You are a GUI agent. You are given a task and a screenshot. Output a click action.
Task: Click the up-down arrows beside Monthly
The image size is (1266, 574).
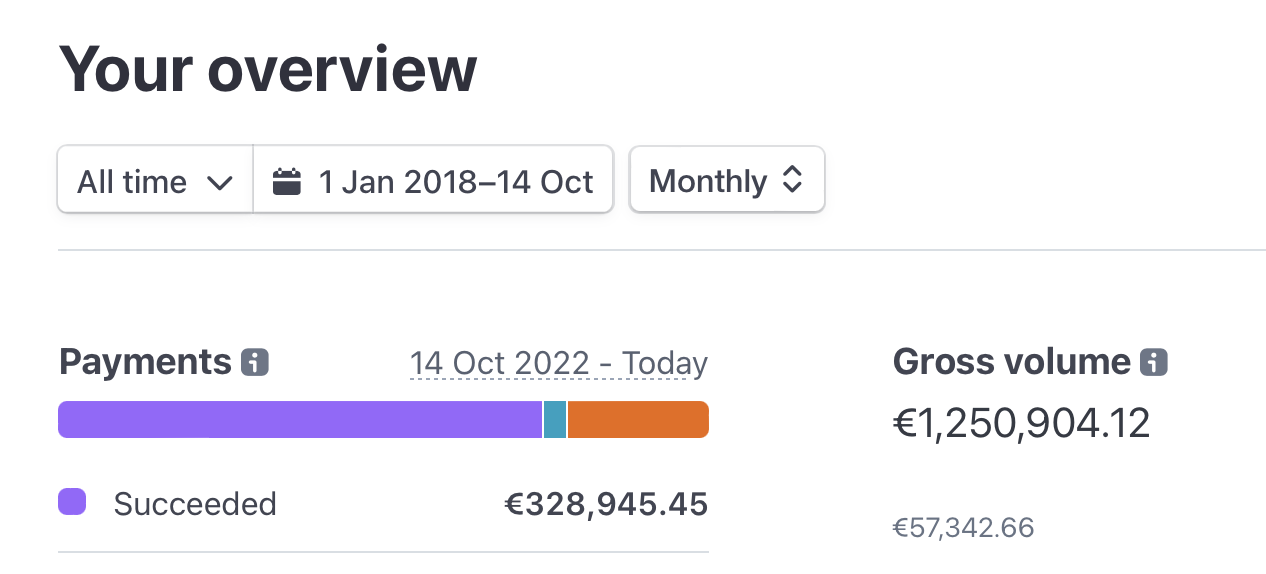[792, 180]
